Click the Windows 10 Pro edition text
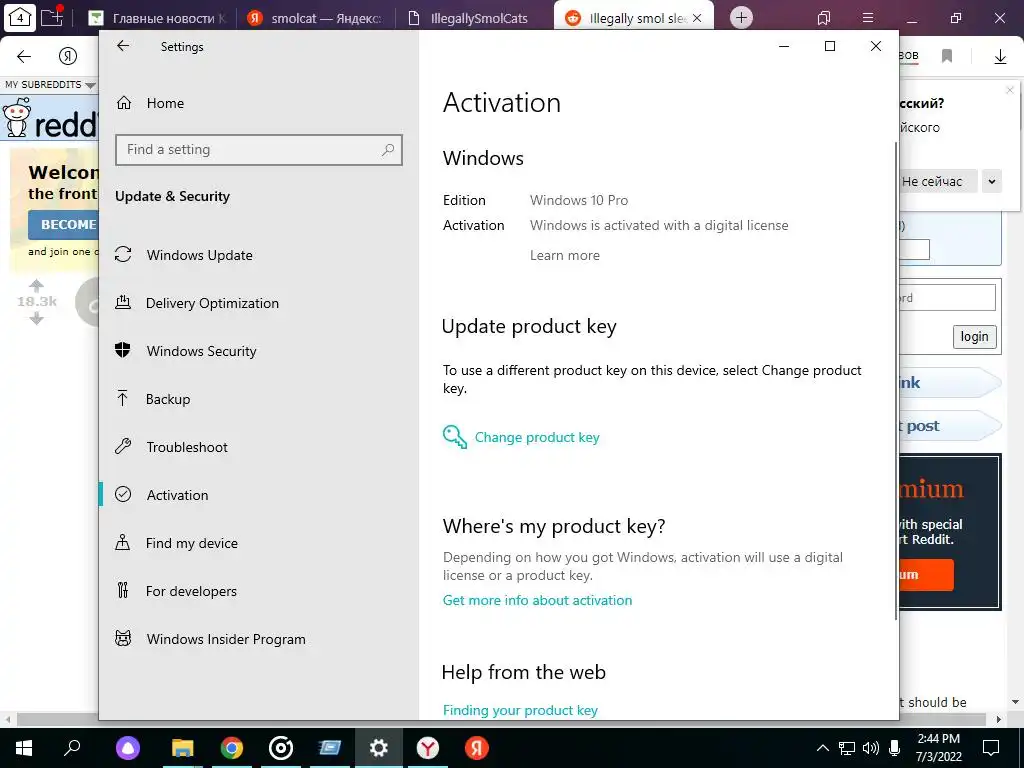This screenshot has width=1024, height=768. tap(579, 200)
